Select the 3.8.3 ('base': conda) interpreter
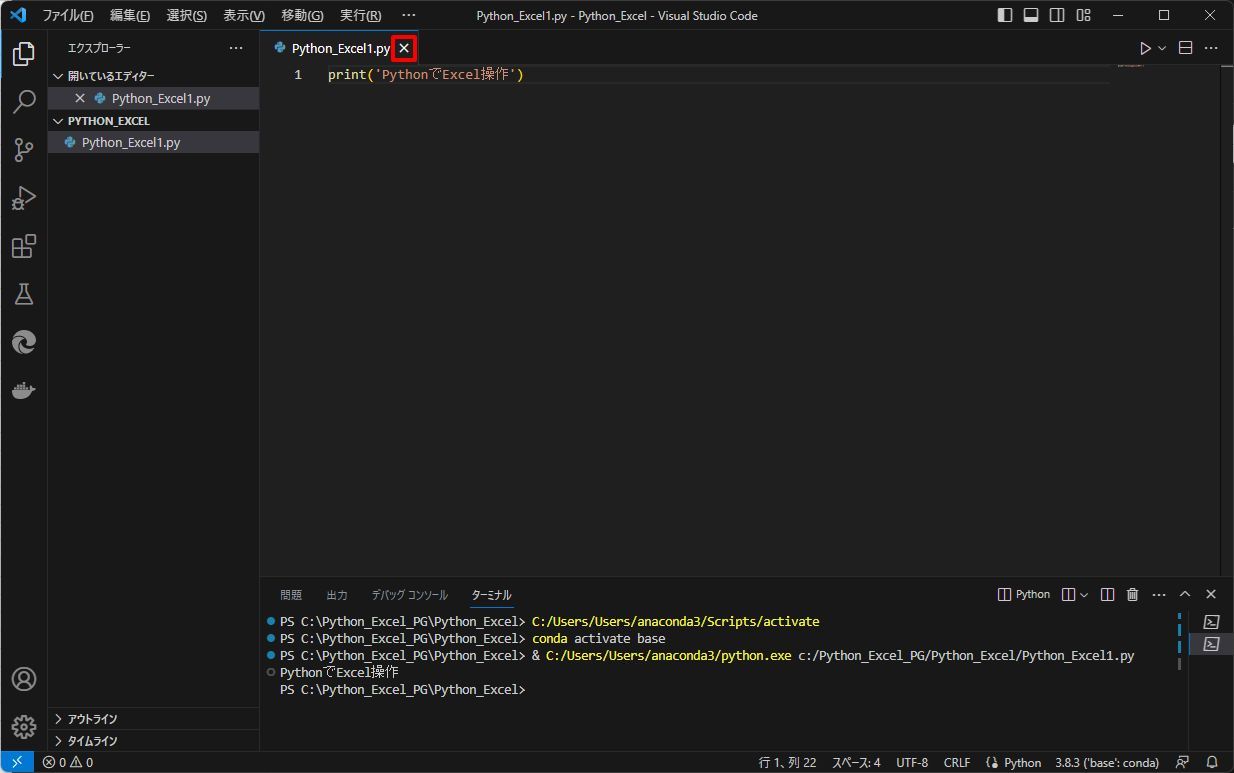This screenshot has width=1234, height=773. tap(1107, 762)
